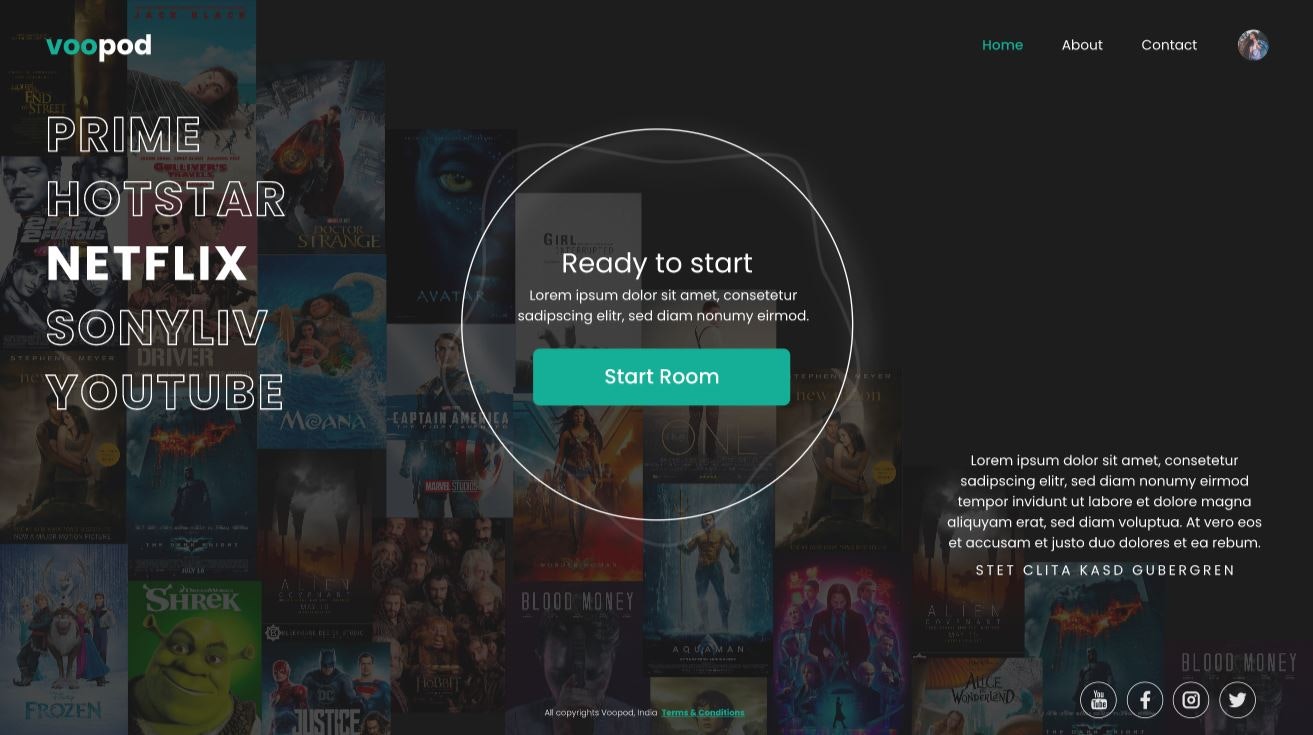The image size is (1313, 735).
Task: Click the voopod logo
Action: (x=99, y=46)
